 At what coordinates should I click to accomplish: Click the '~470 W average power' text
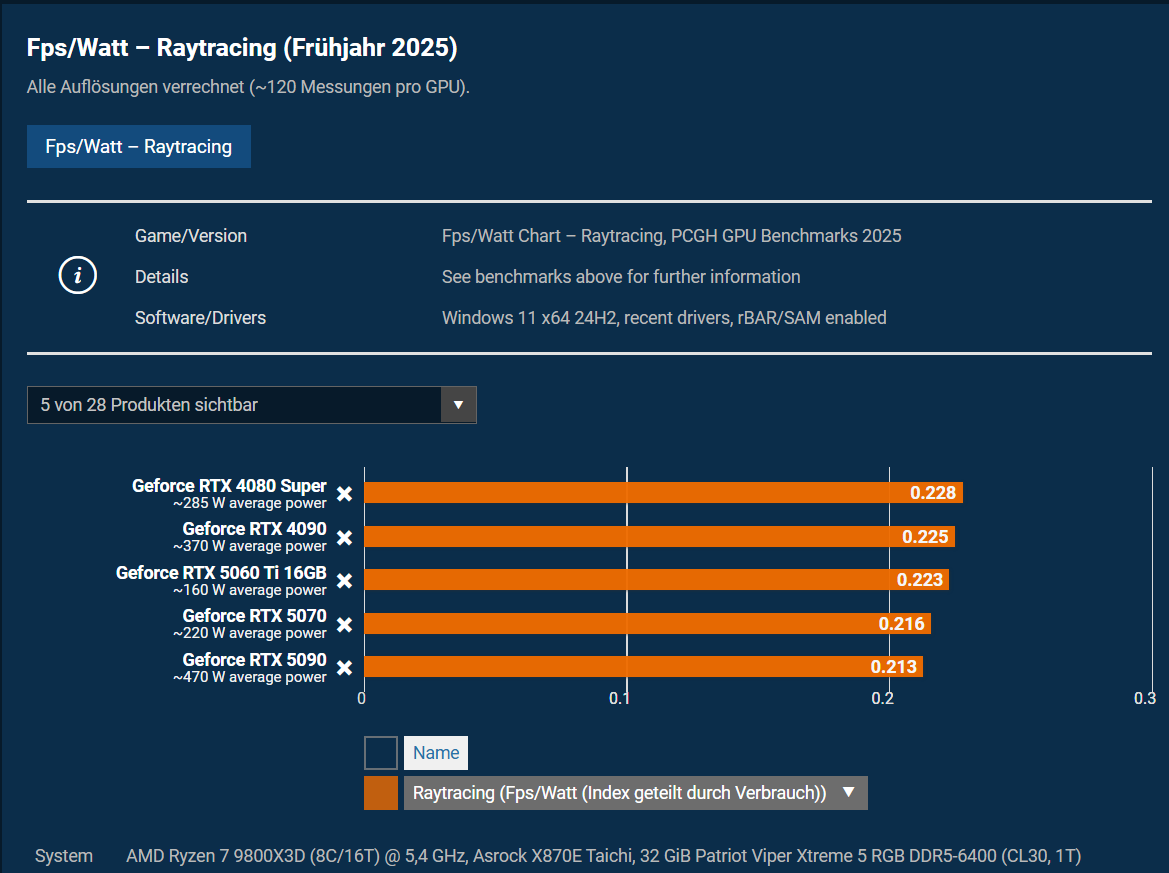250,678
